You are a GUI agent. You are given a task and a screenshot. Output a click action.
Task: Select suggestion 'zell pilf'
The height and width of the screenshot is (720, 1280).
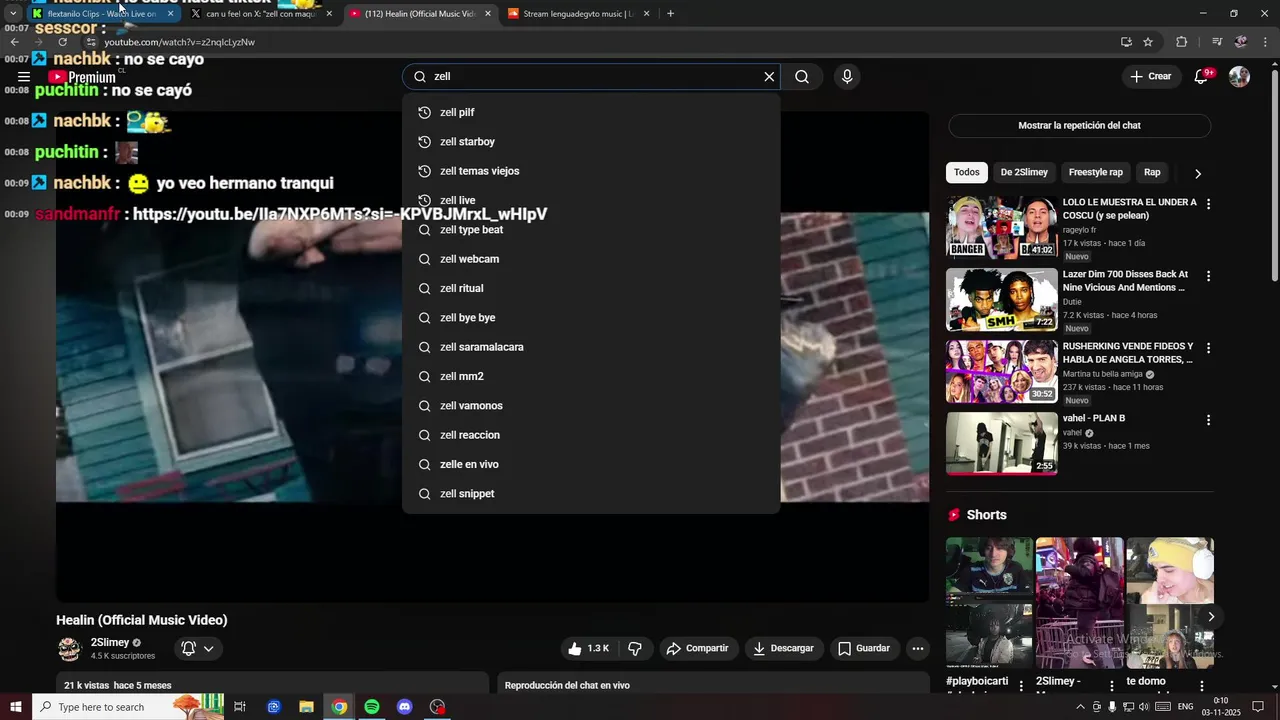pyautogui.click(x=591, y=113)
